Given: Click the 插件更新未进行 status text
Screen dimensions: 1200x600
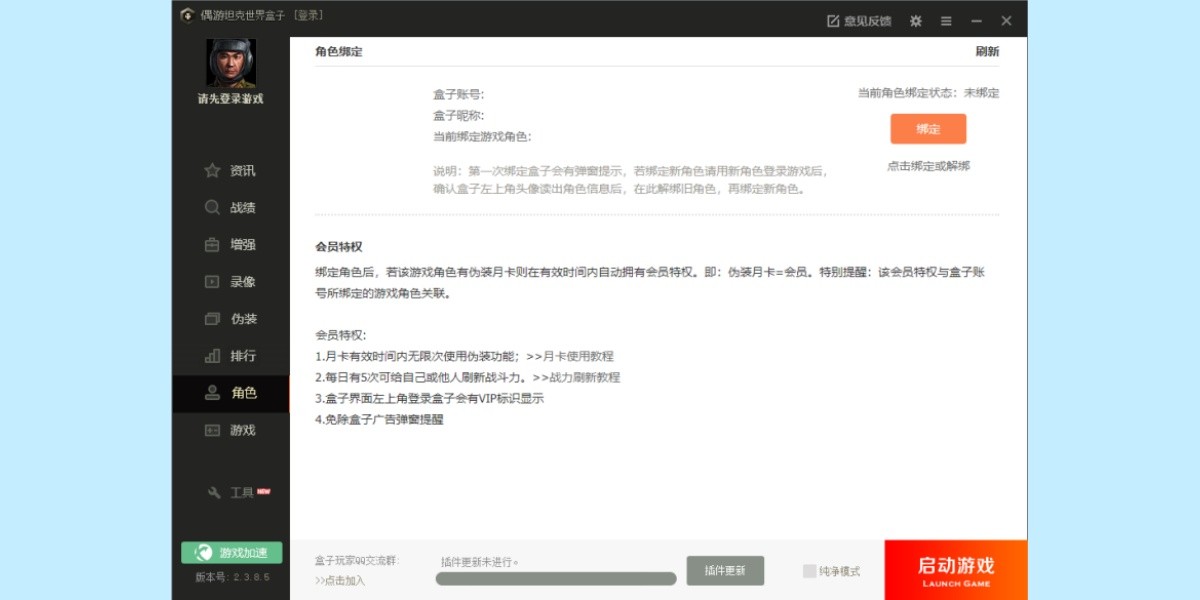Looking at the screenshot, I should (480, 562).
